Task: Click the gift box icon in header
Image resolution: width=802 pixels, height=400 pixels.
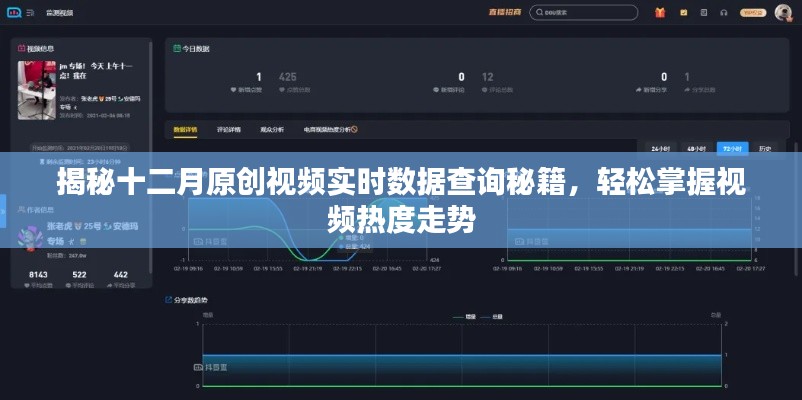Action: pos(659,12)
